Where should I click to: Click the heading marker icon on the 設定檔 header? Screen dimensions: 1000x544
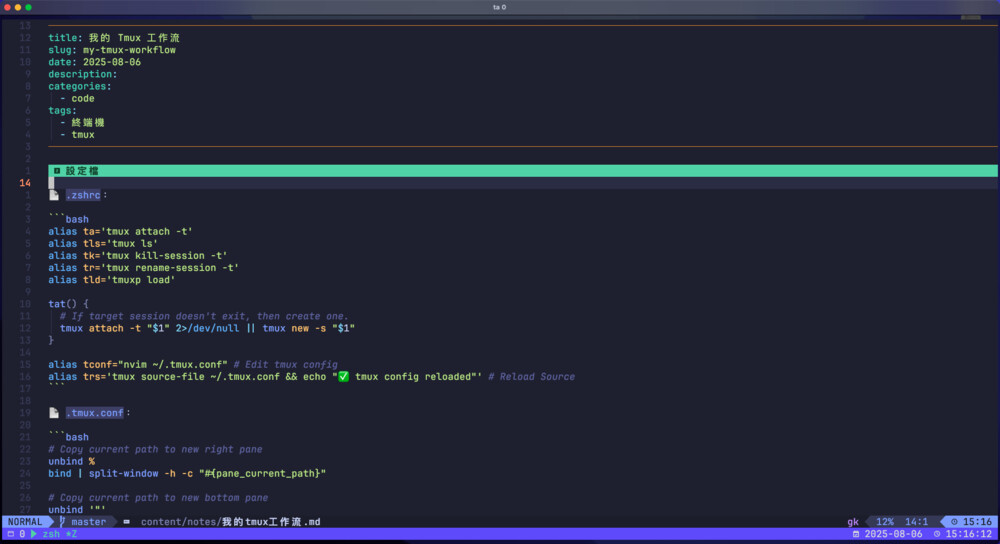pyautogui.click(x=57, y=171)
